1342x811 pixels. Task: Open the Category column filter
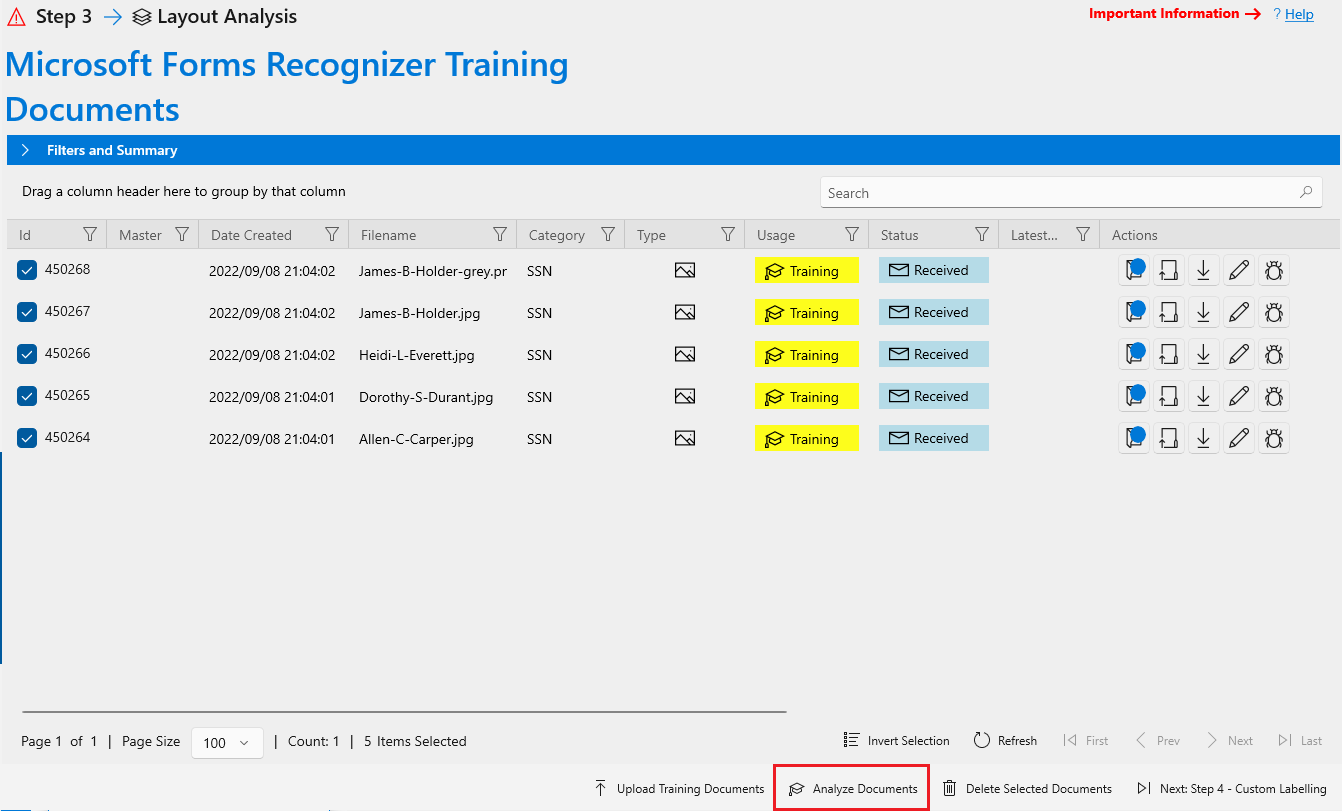coord(608,234)
